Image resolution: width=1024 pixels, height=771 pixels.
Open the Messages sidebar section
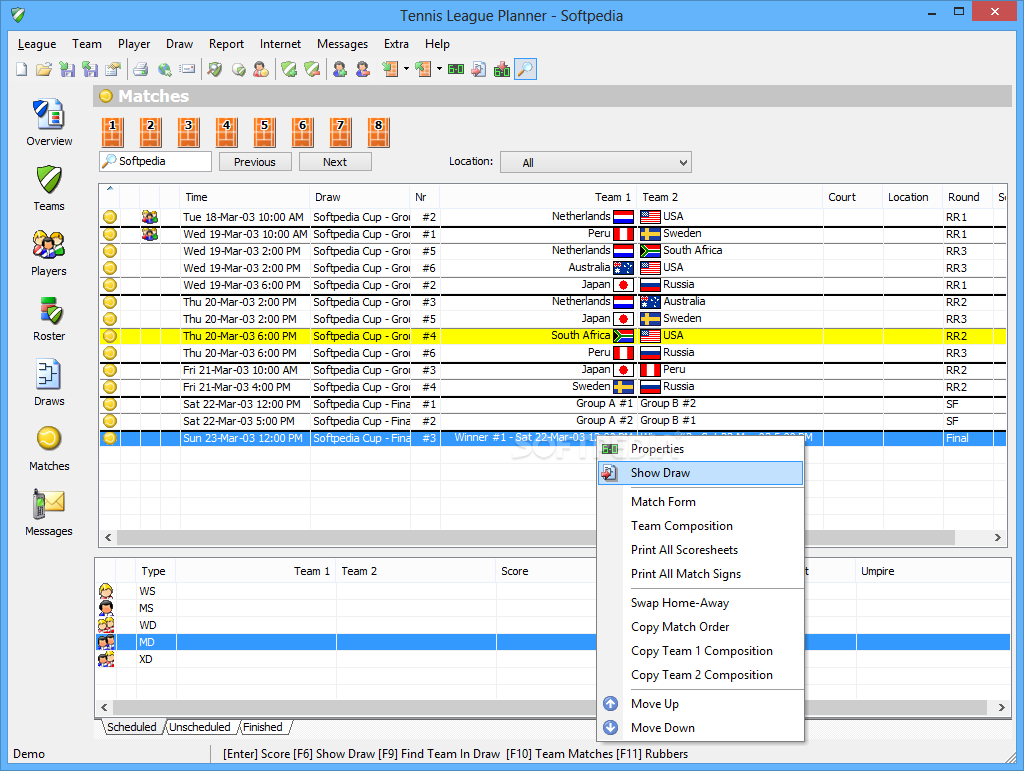(x=49, y=514)
